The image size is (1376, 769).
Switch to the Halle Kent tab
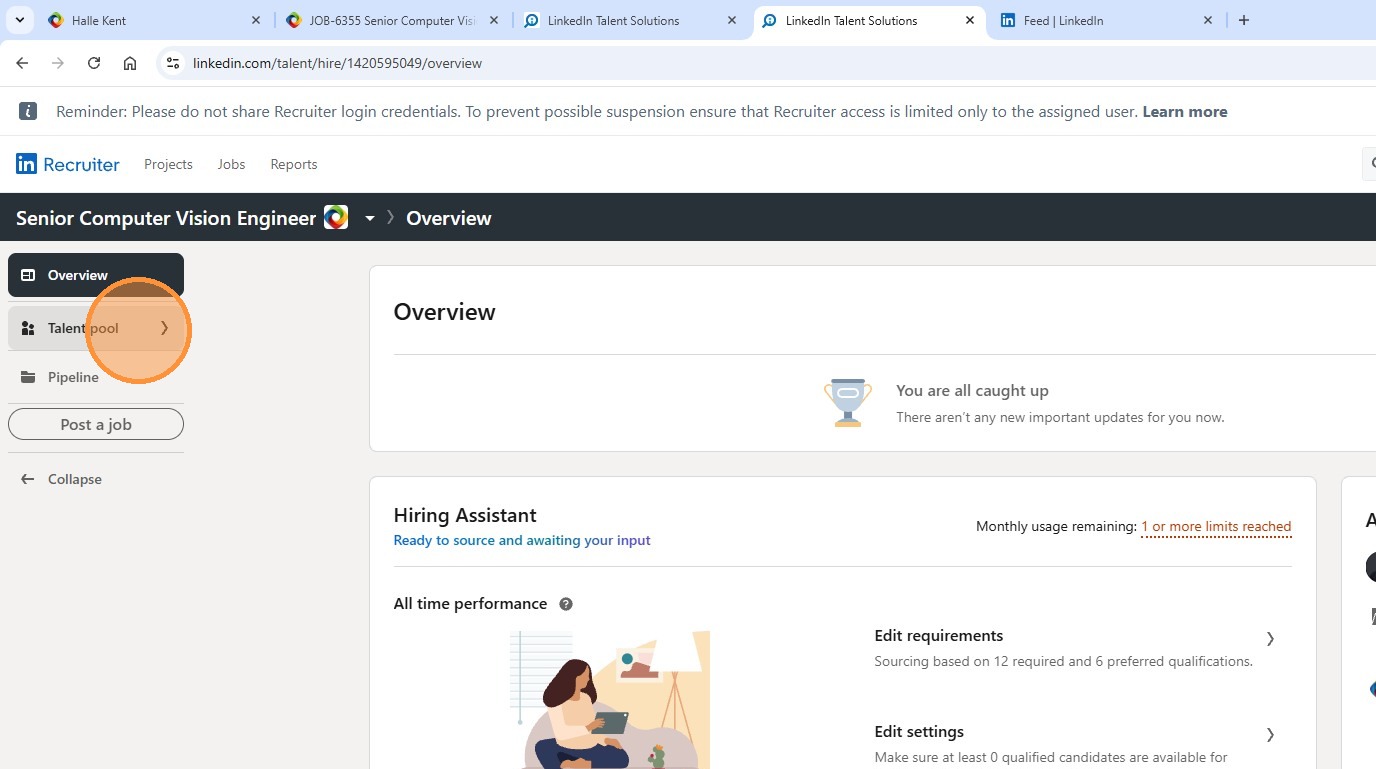[x=155, y=20]
